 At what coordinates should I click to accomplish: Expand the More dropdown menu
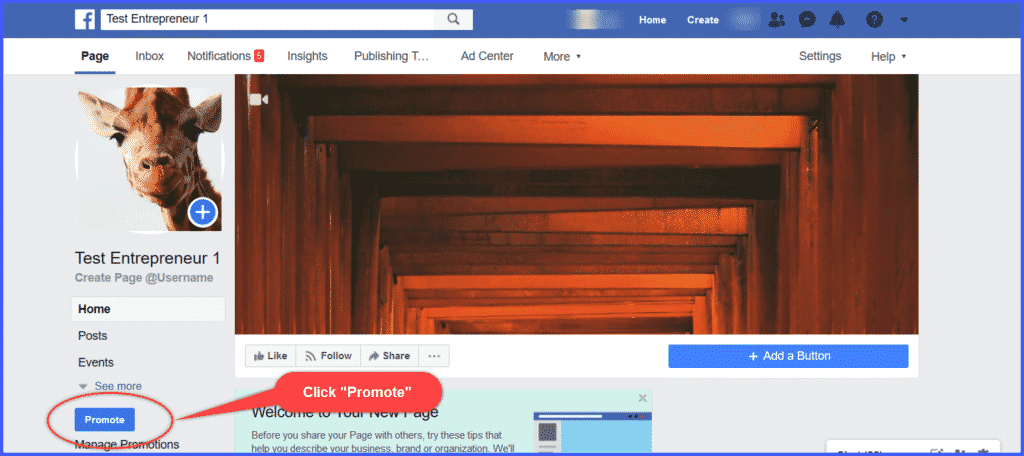[562, 57]
